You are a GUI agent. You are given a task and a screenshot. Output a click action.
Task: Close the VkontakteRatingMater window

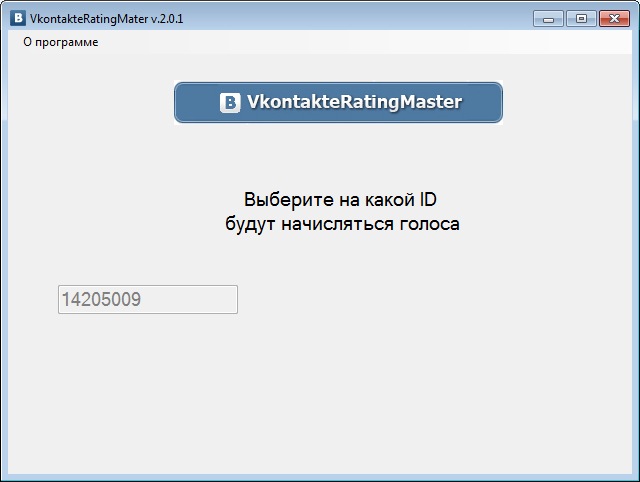click(614, 19)
